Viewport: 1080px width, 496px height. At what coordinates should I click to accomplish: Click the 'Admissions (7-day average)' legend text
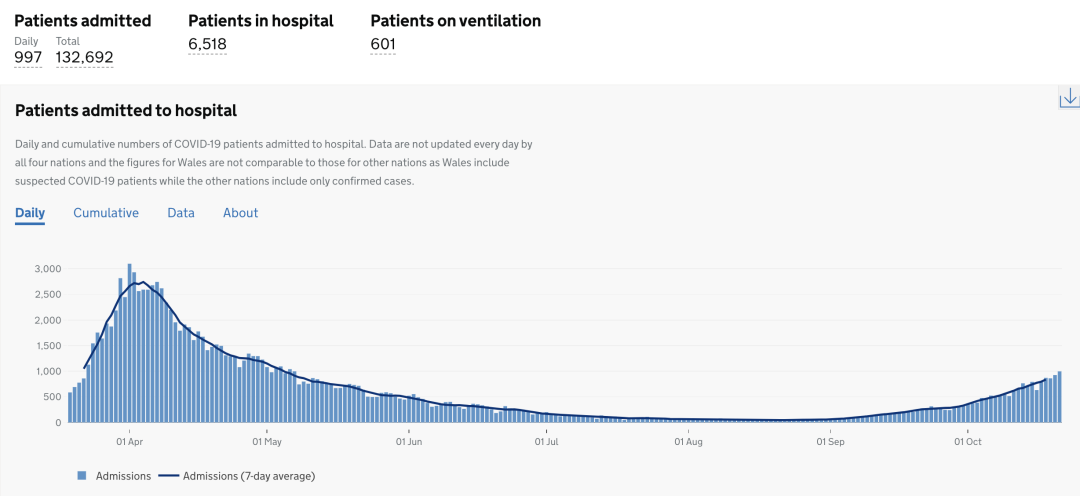click(x=256, y=476)
